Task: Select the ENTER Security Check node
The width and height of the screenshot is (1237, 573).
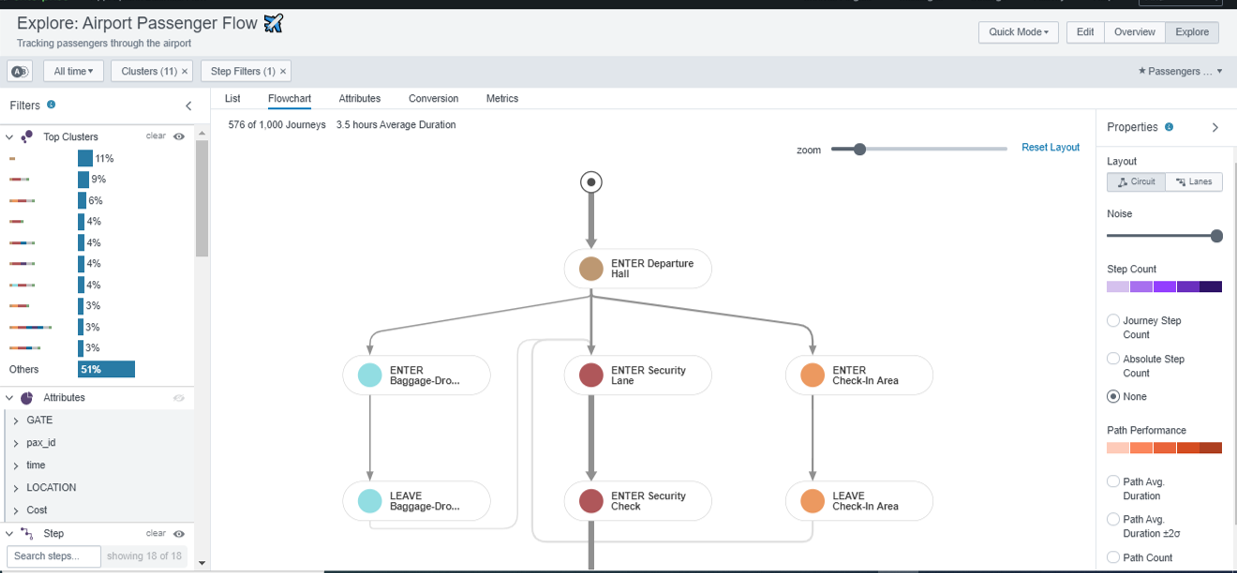Action: pos(637,501)
